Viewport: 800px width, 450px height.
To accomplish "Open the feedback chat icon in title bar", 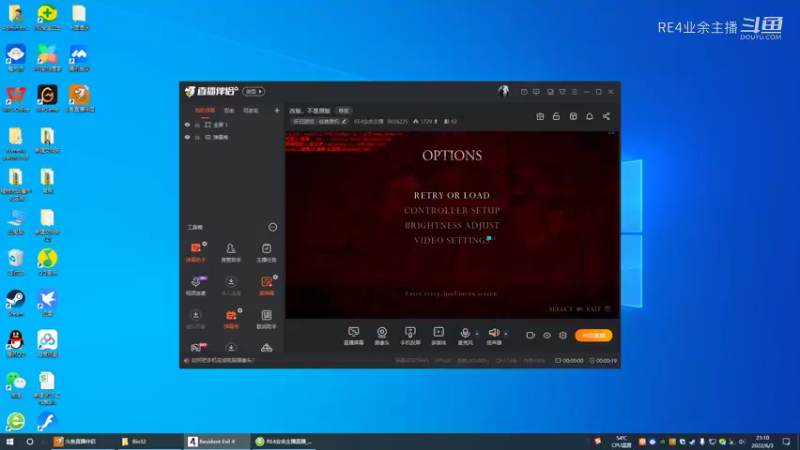I will coord(536,92).
